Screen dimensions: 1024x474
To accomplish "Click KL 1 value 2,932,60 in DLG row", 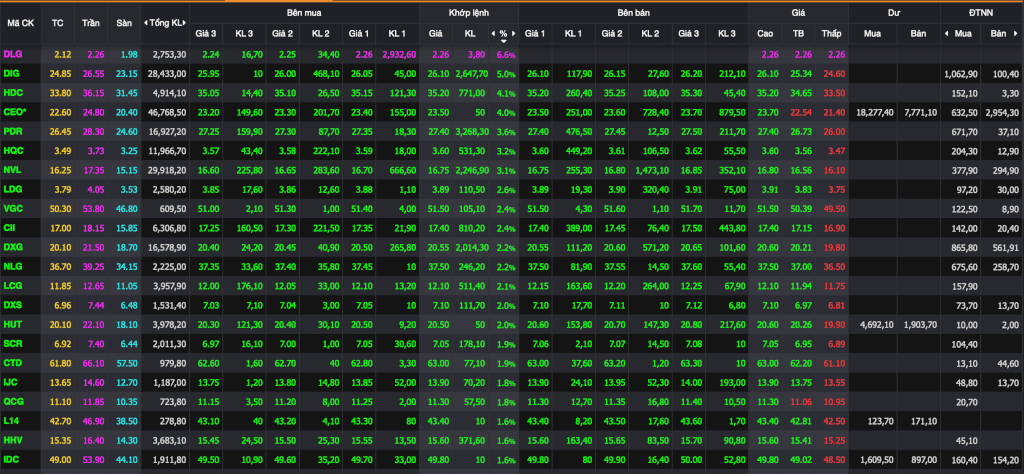I will 400,54.
